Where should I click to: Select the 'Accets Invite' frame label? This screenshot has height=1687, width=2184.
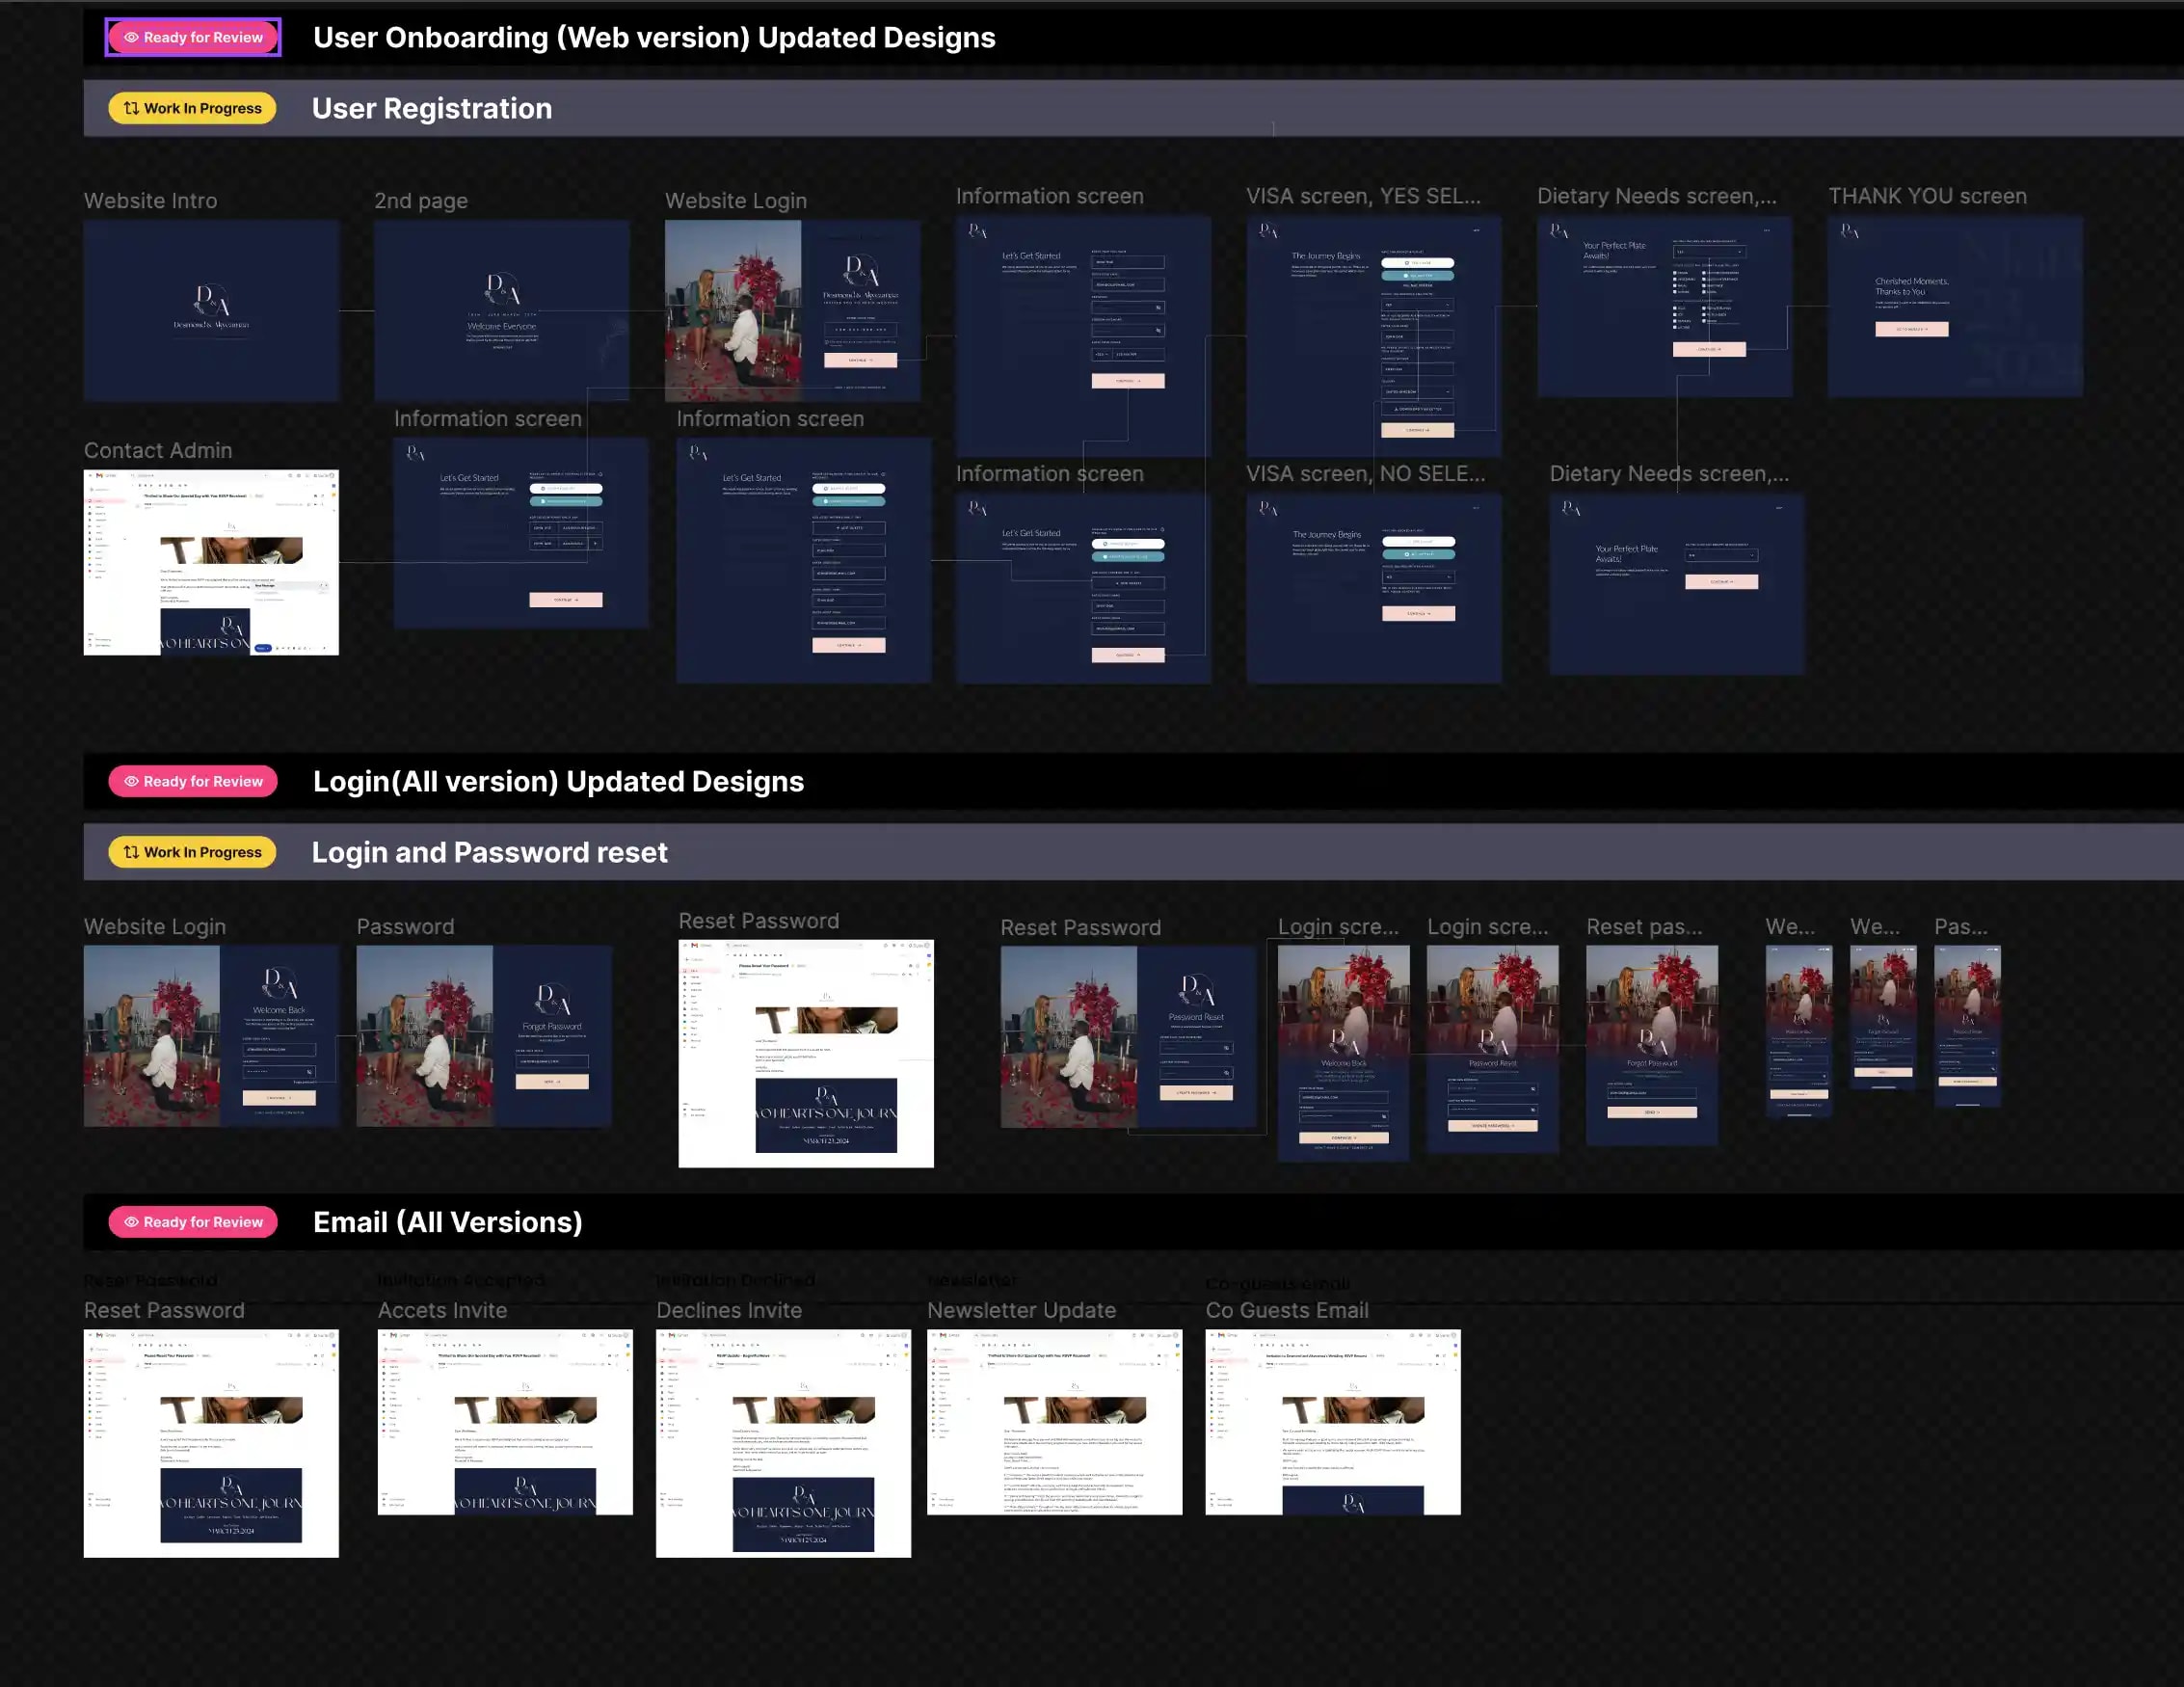click(x=442, y=1310)
